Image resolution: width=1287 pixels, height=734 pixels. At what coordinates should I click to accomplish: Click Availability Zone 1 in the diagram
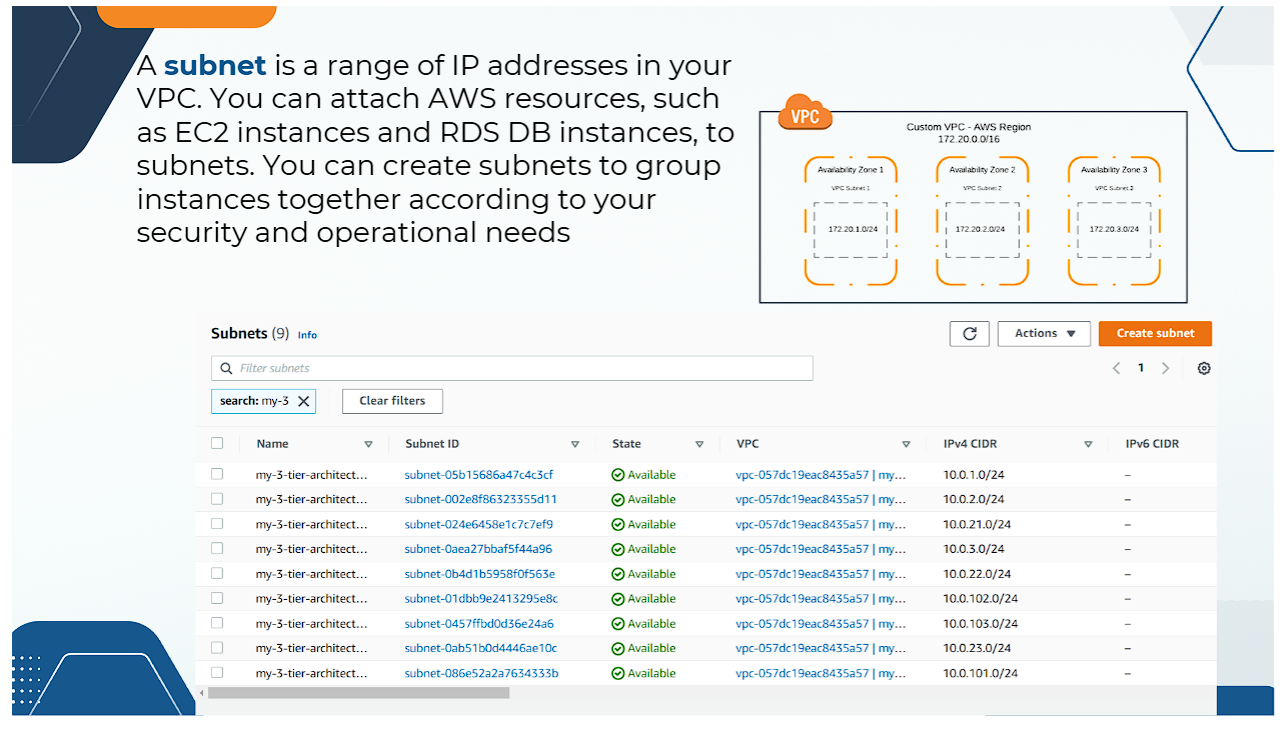850,170
